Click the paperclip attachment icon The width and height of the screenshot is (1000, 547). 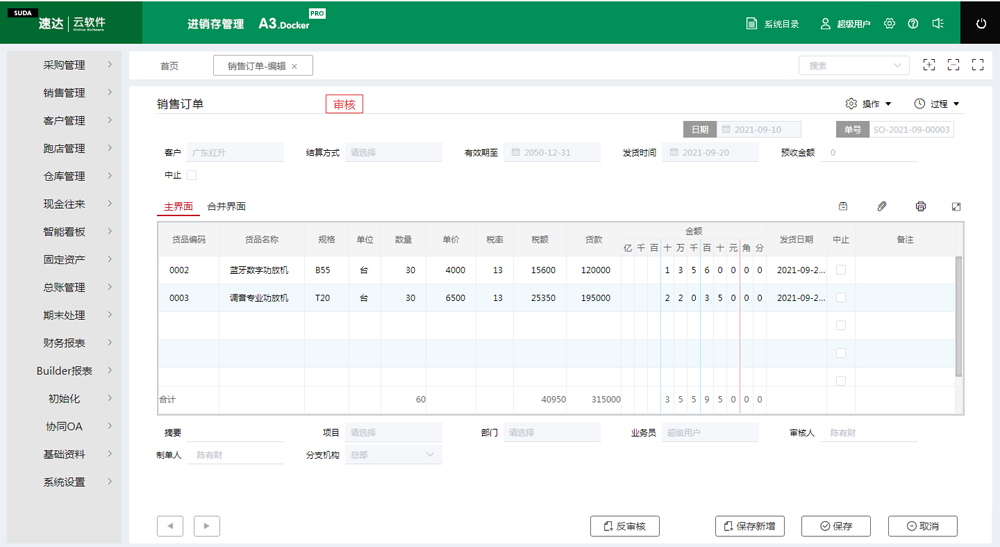[882, 206]
